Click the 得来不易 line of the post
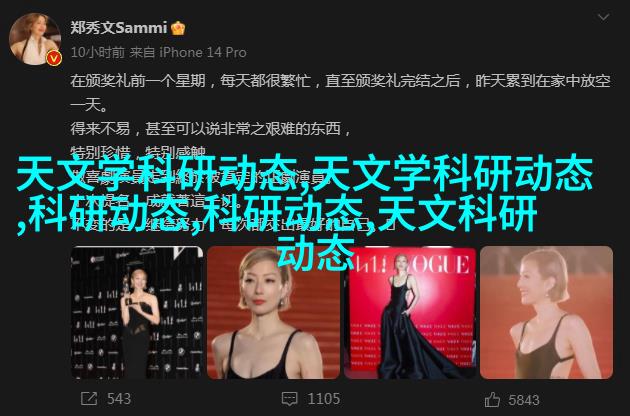Image resolution: width=630 pixels, height=416 pixels. click(x=211, y=129)
